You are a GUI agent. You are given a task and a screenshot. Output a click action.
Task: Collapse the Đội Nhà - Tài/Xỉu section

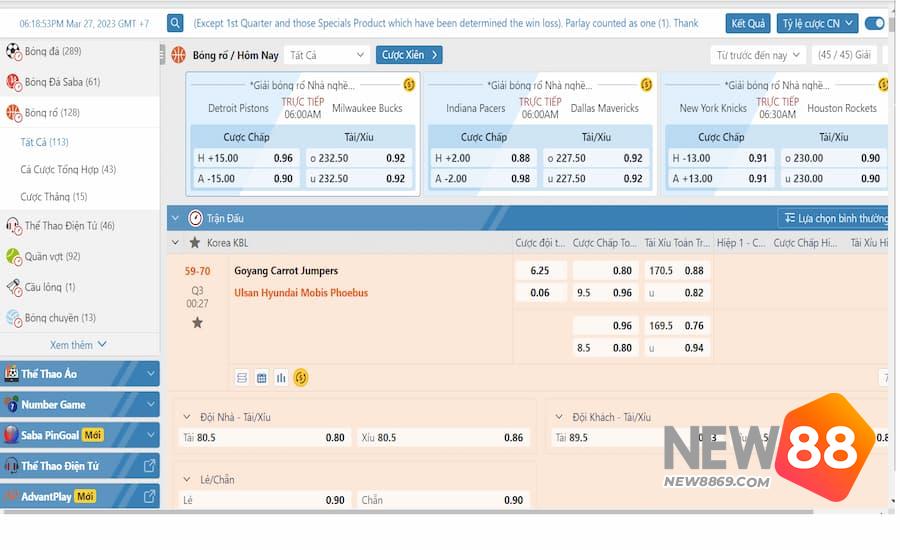click(x=187, y=417)
